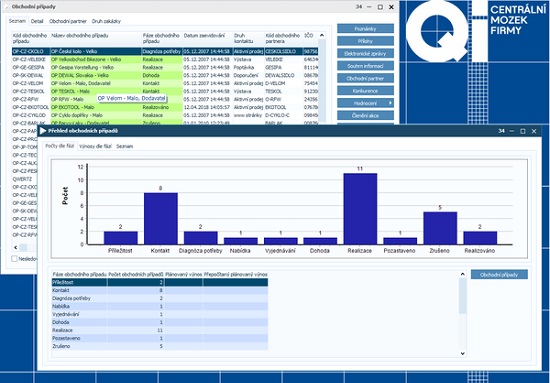The image size is (550, 383).
Task: Select the OP-CZ-VELOM code cell
Action: tap(31, 83)
